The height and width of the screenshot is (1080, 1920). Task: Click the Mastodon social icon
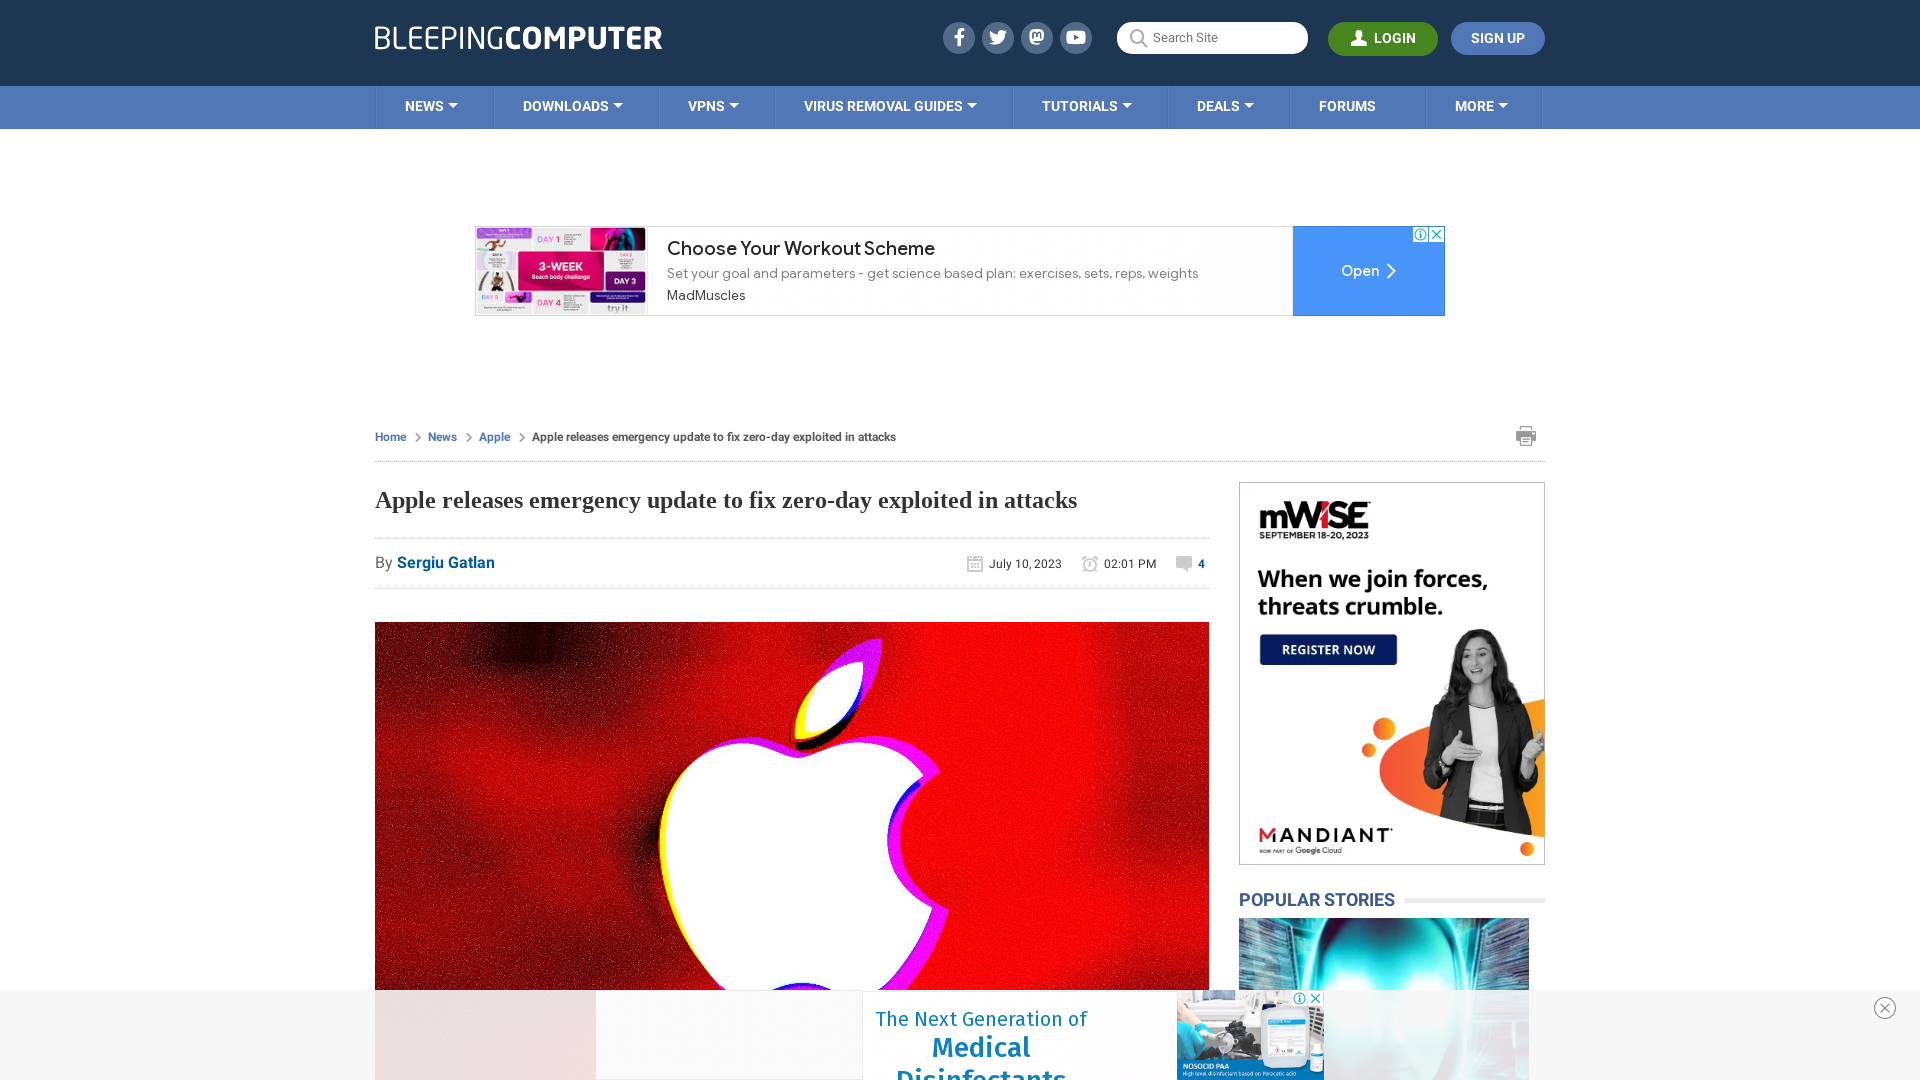click(x=1038, y=37)
